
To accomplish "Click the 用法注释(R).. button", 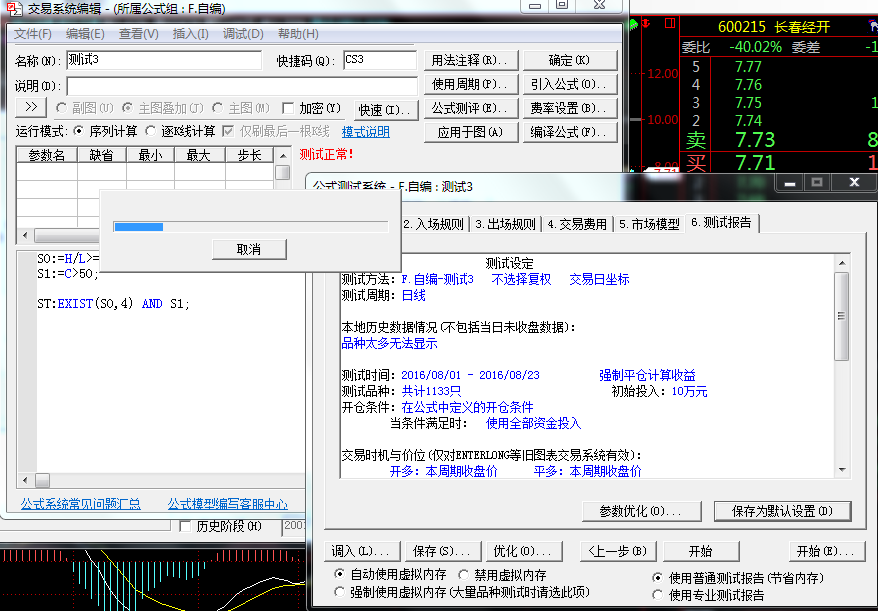I will click(x=470, y=60).
